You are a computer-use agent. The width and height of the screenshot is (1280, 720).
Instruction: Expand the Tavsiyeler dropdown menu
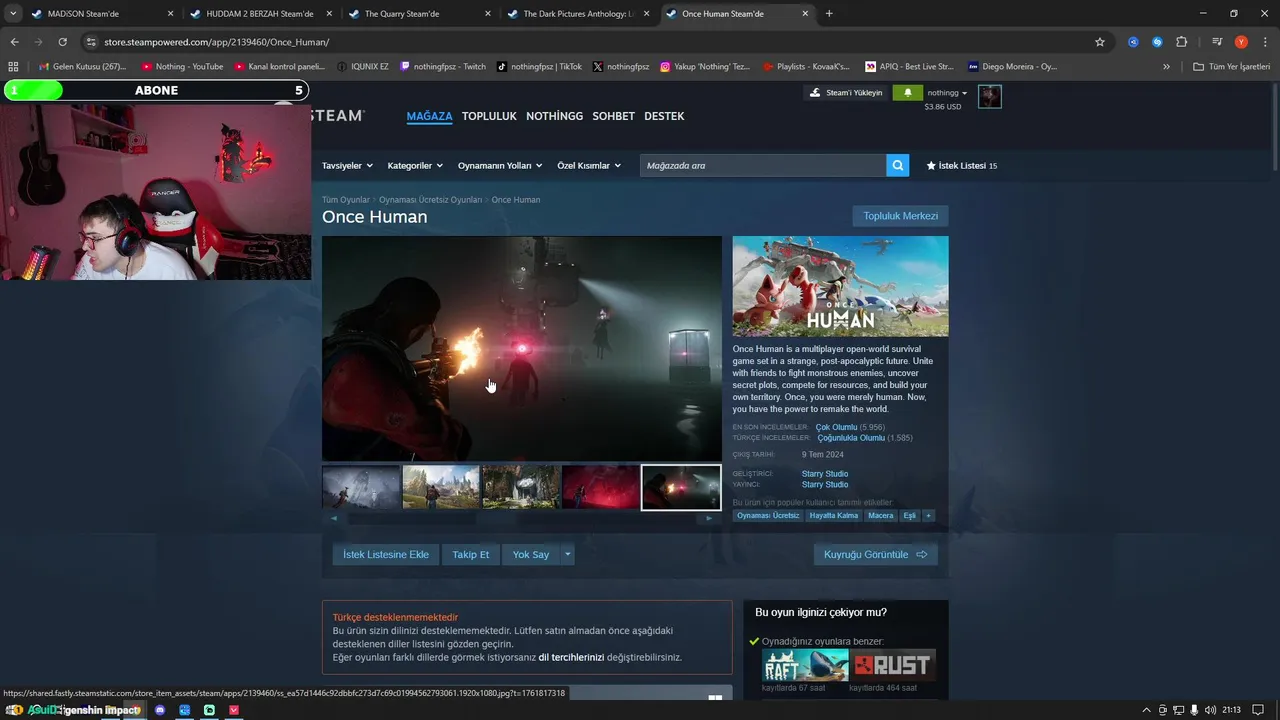347,166
